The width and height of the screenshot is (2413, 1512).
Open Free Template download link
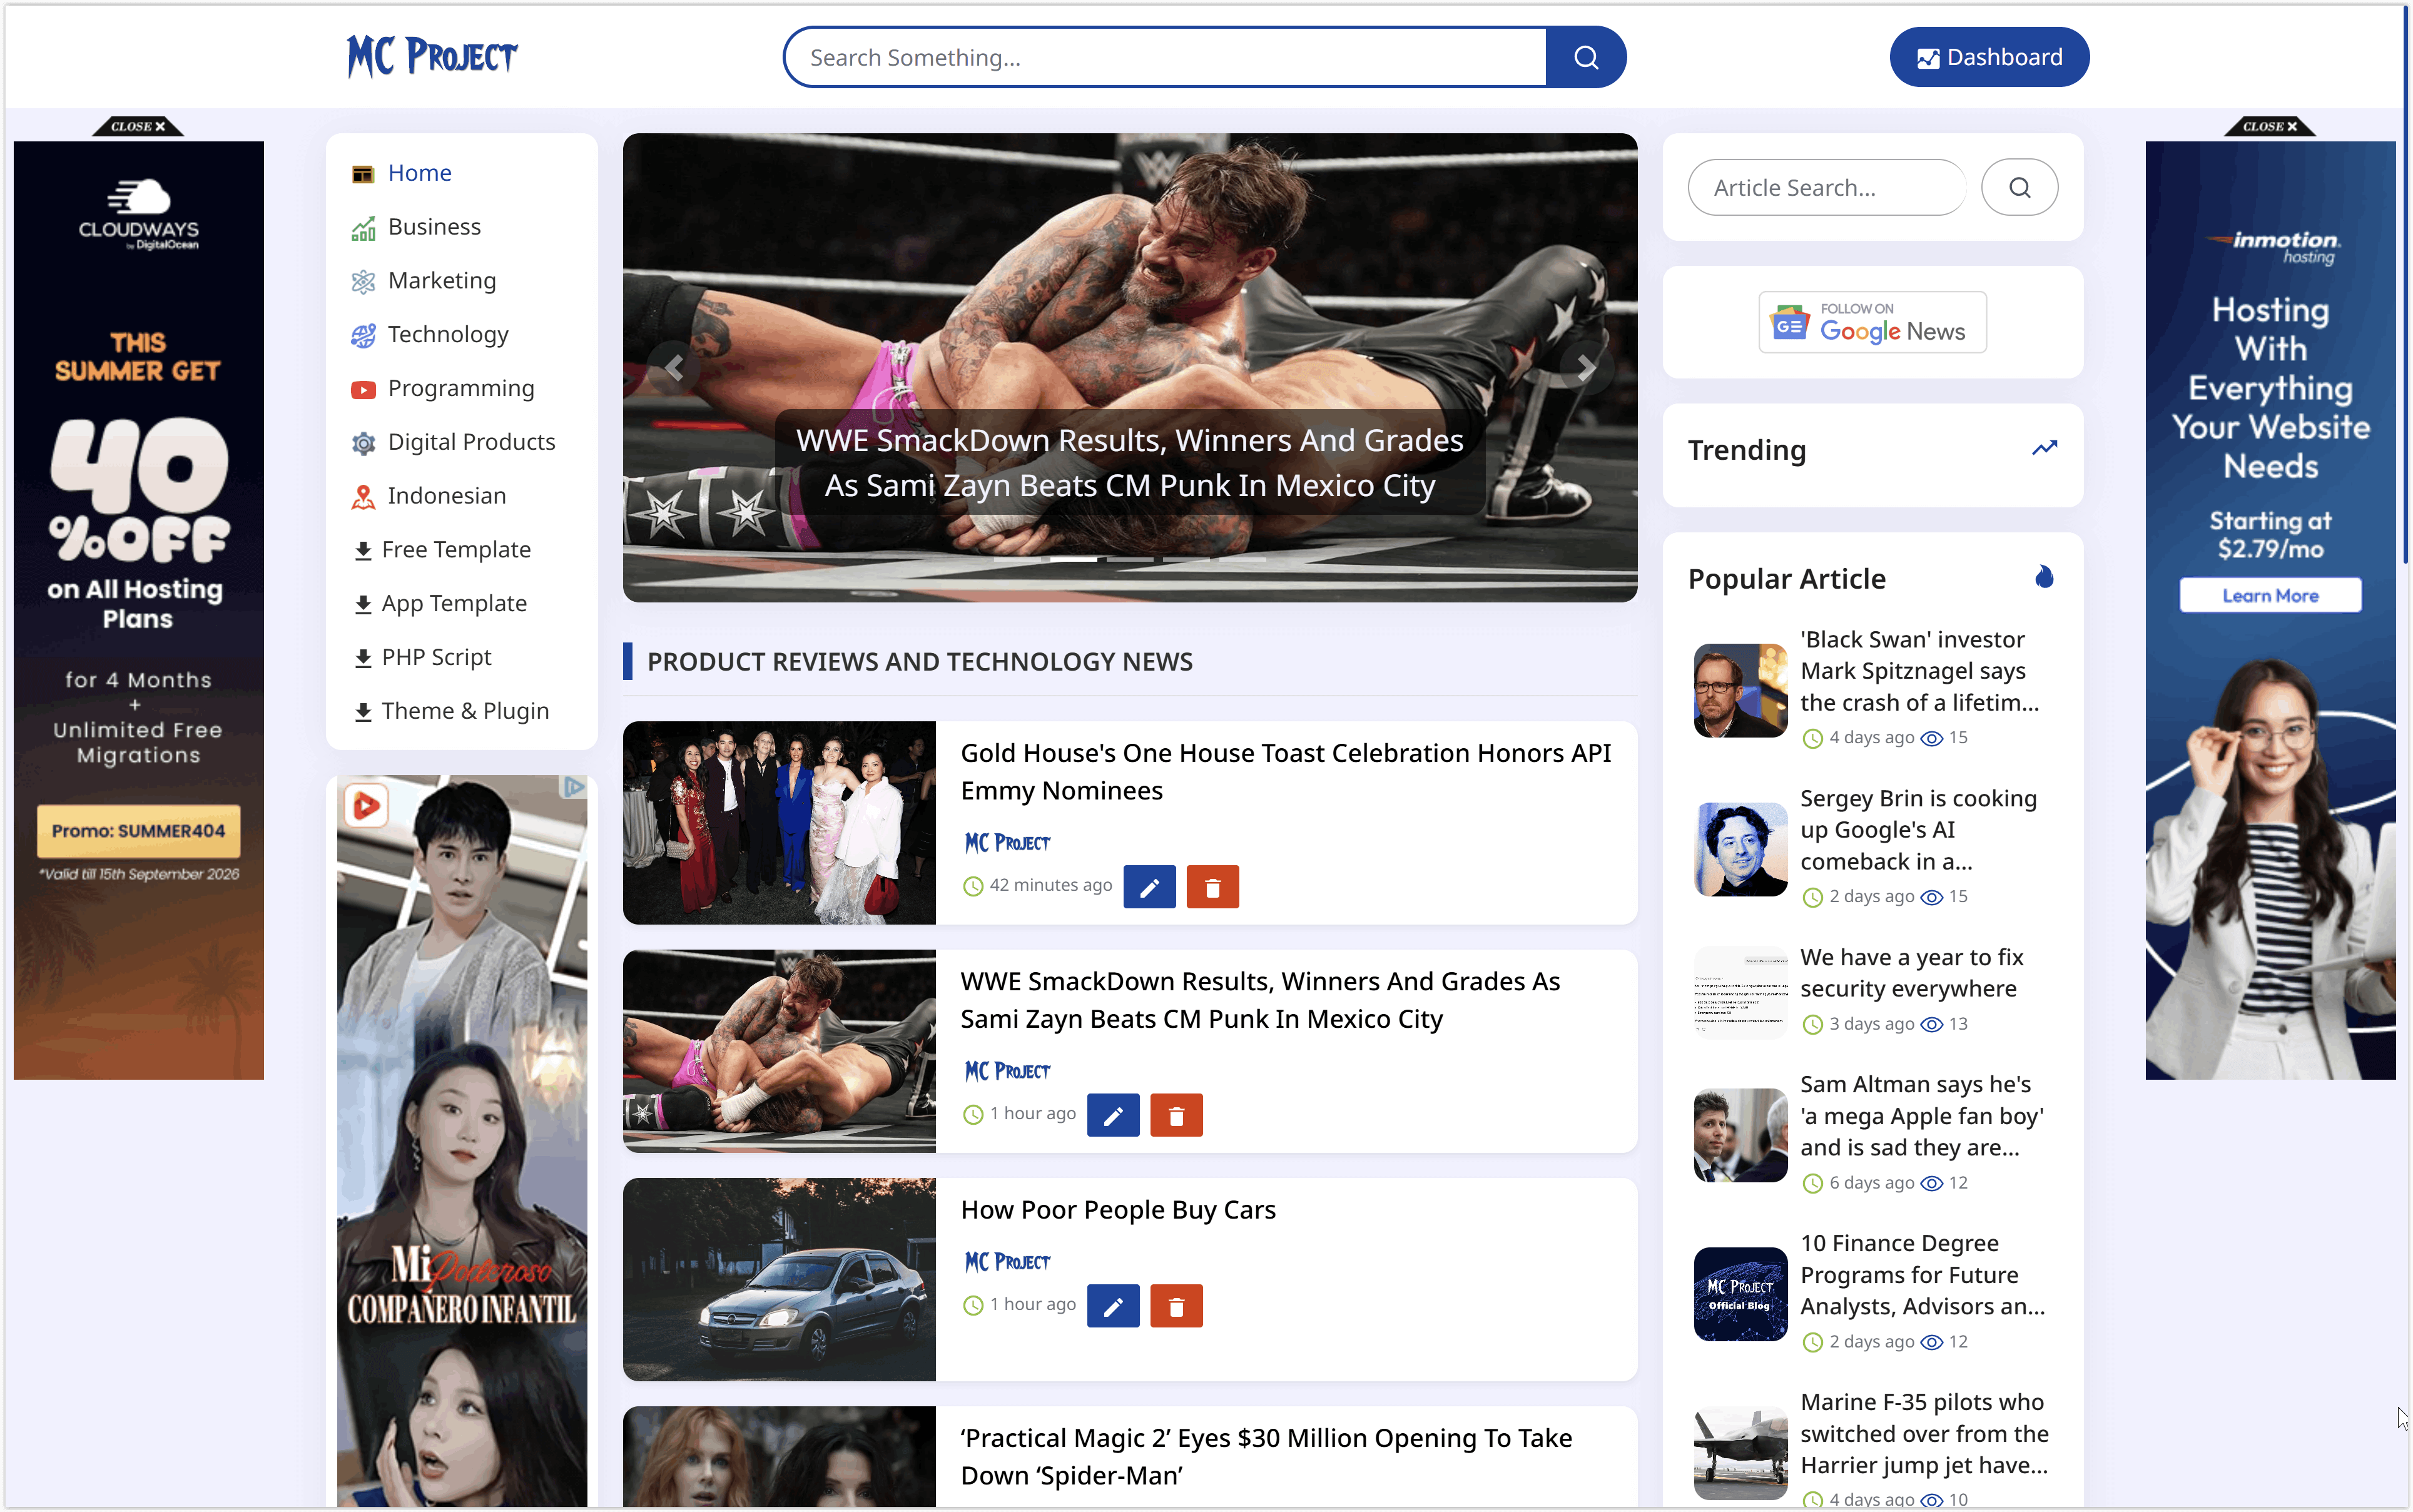[456, 550]
